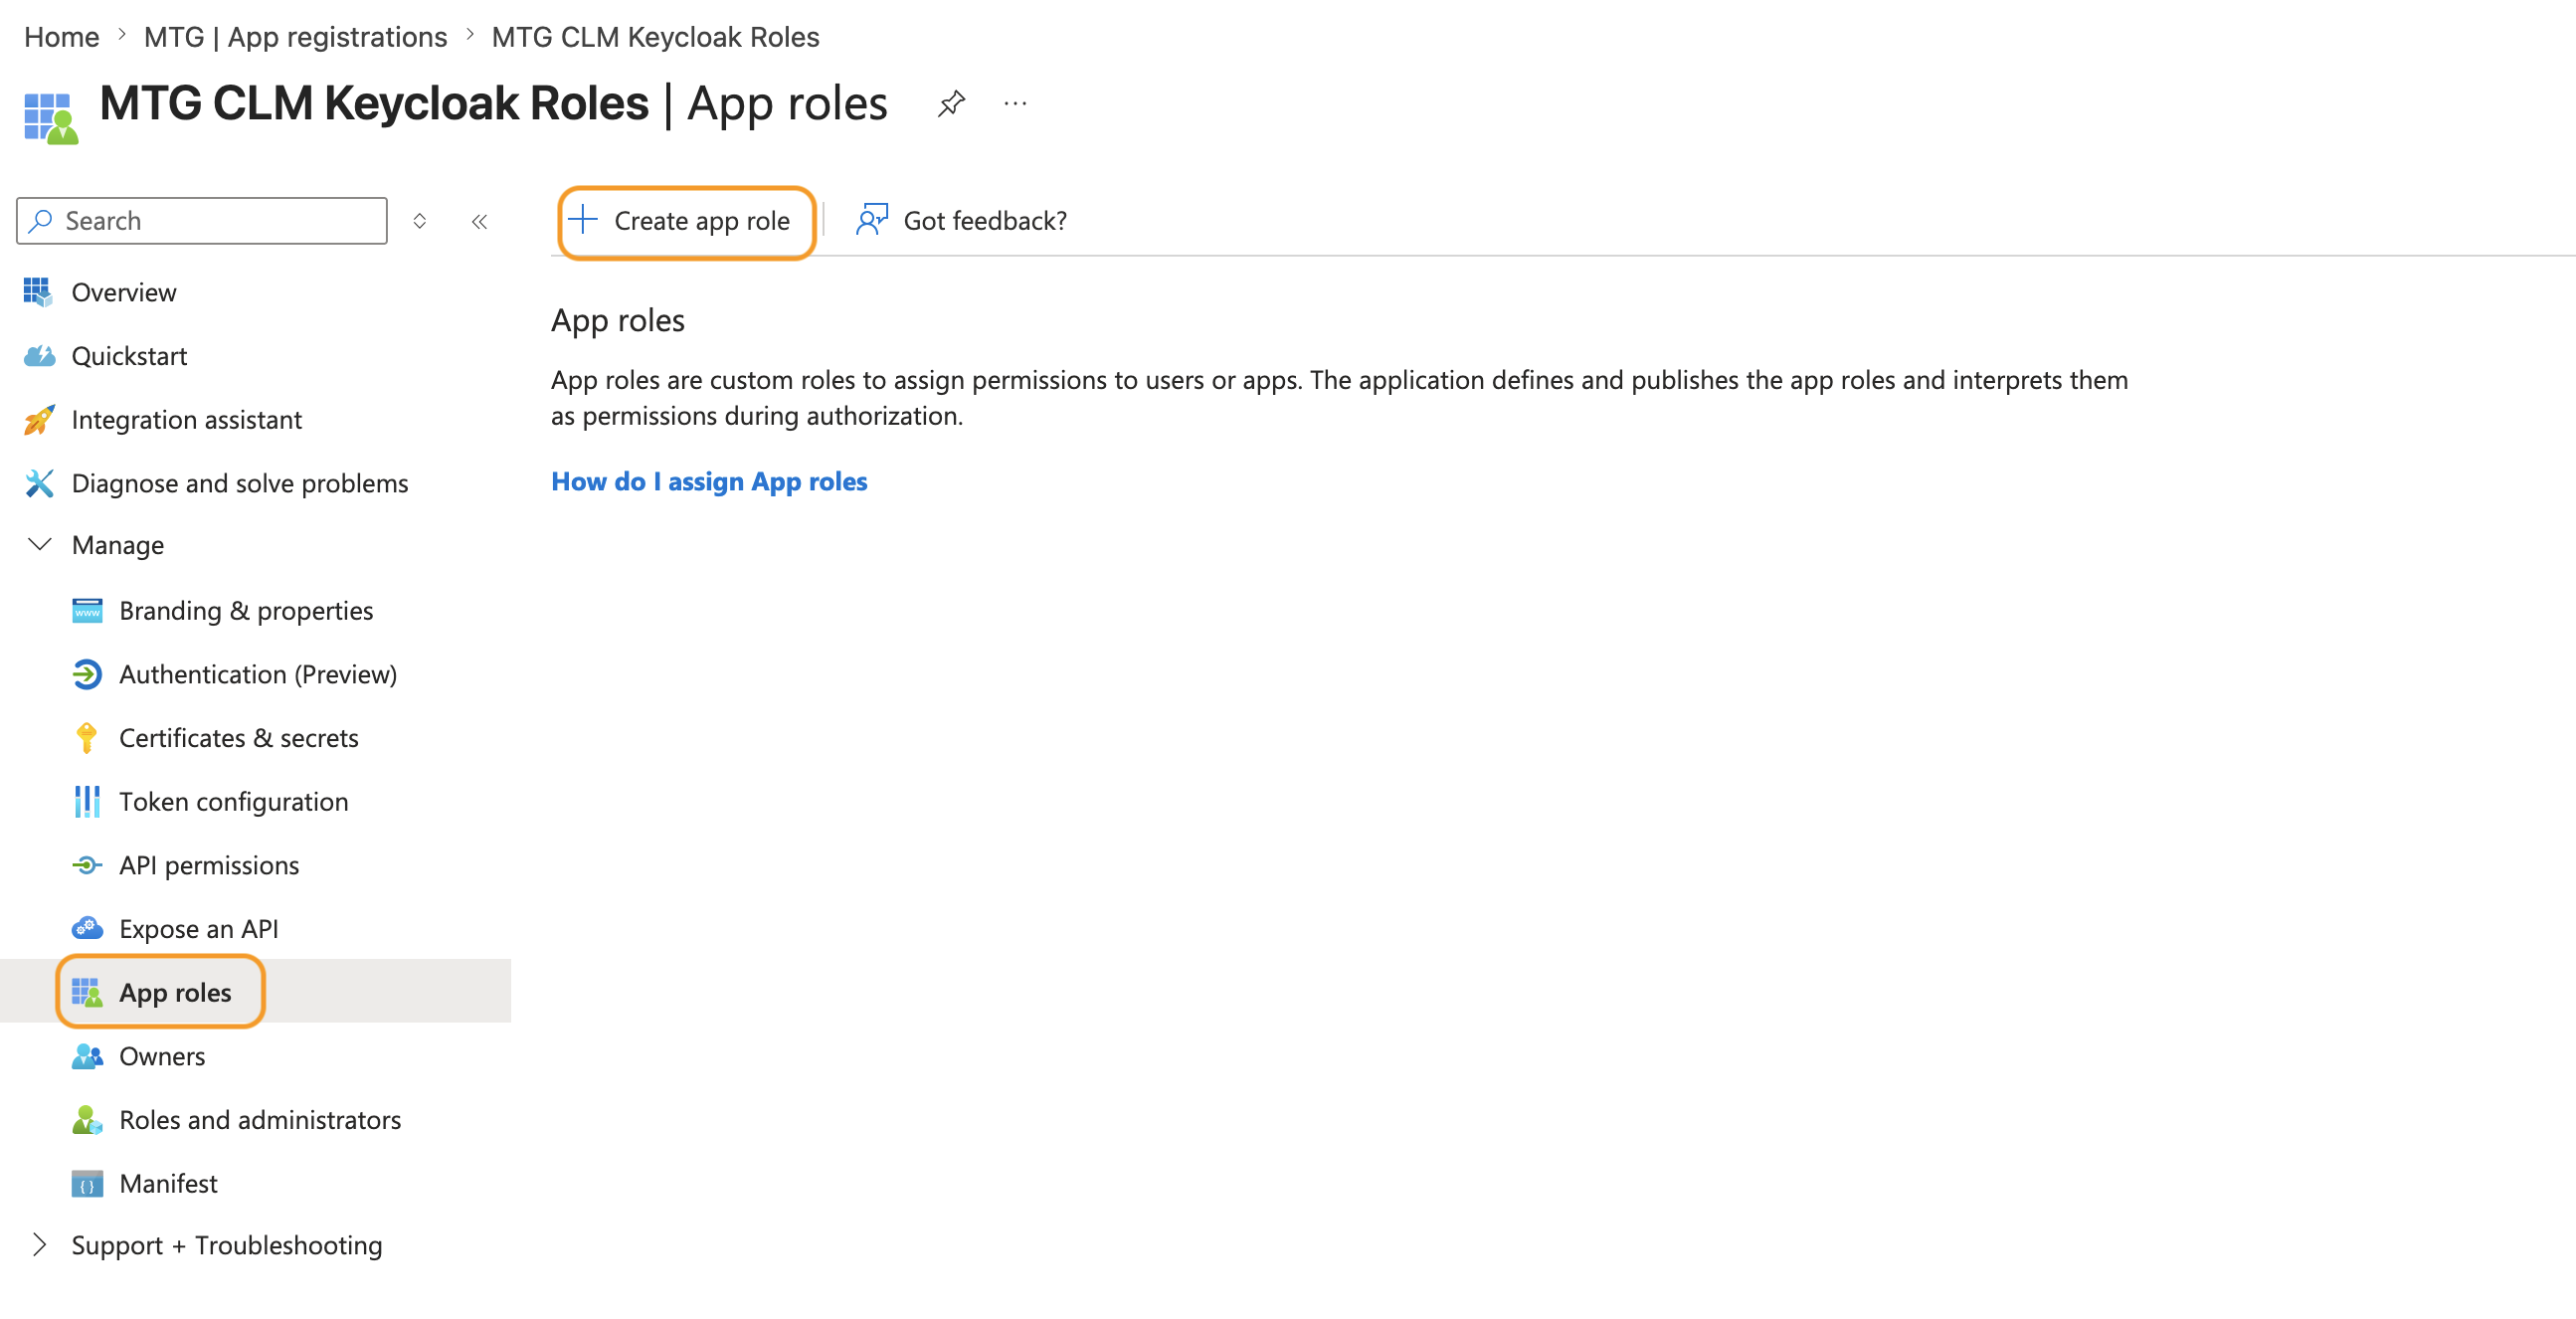Click the Quickstart cloud icon
Image resolution: width=2576 pixels, height=1319 pixels.
(39, 356)
